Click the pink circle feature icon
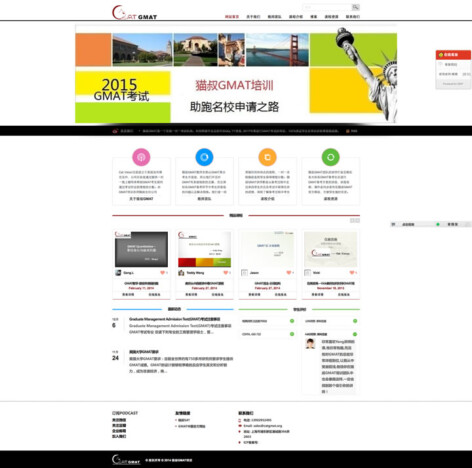Image resolution: width=472 pixels, height=468 pixels. 141,157
